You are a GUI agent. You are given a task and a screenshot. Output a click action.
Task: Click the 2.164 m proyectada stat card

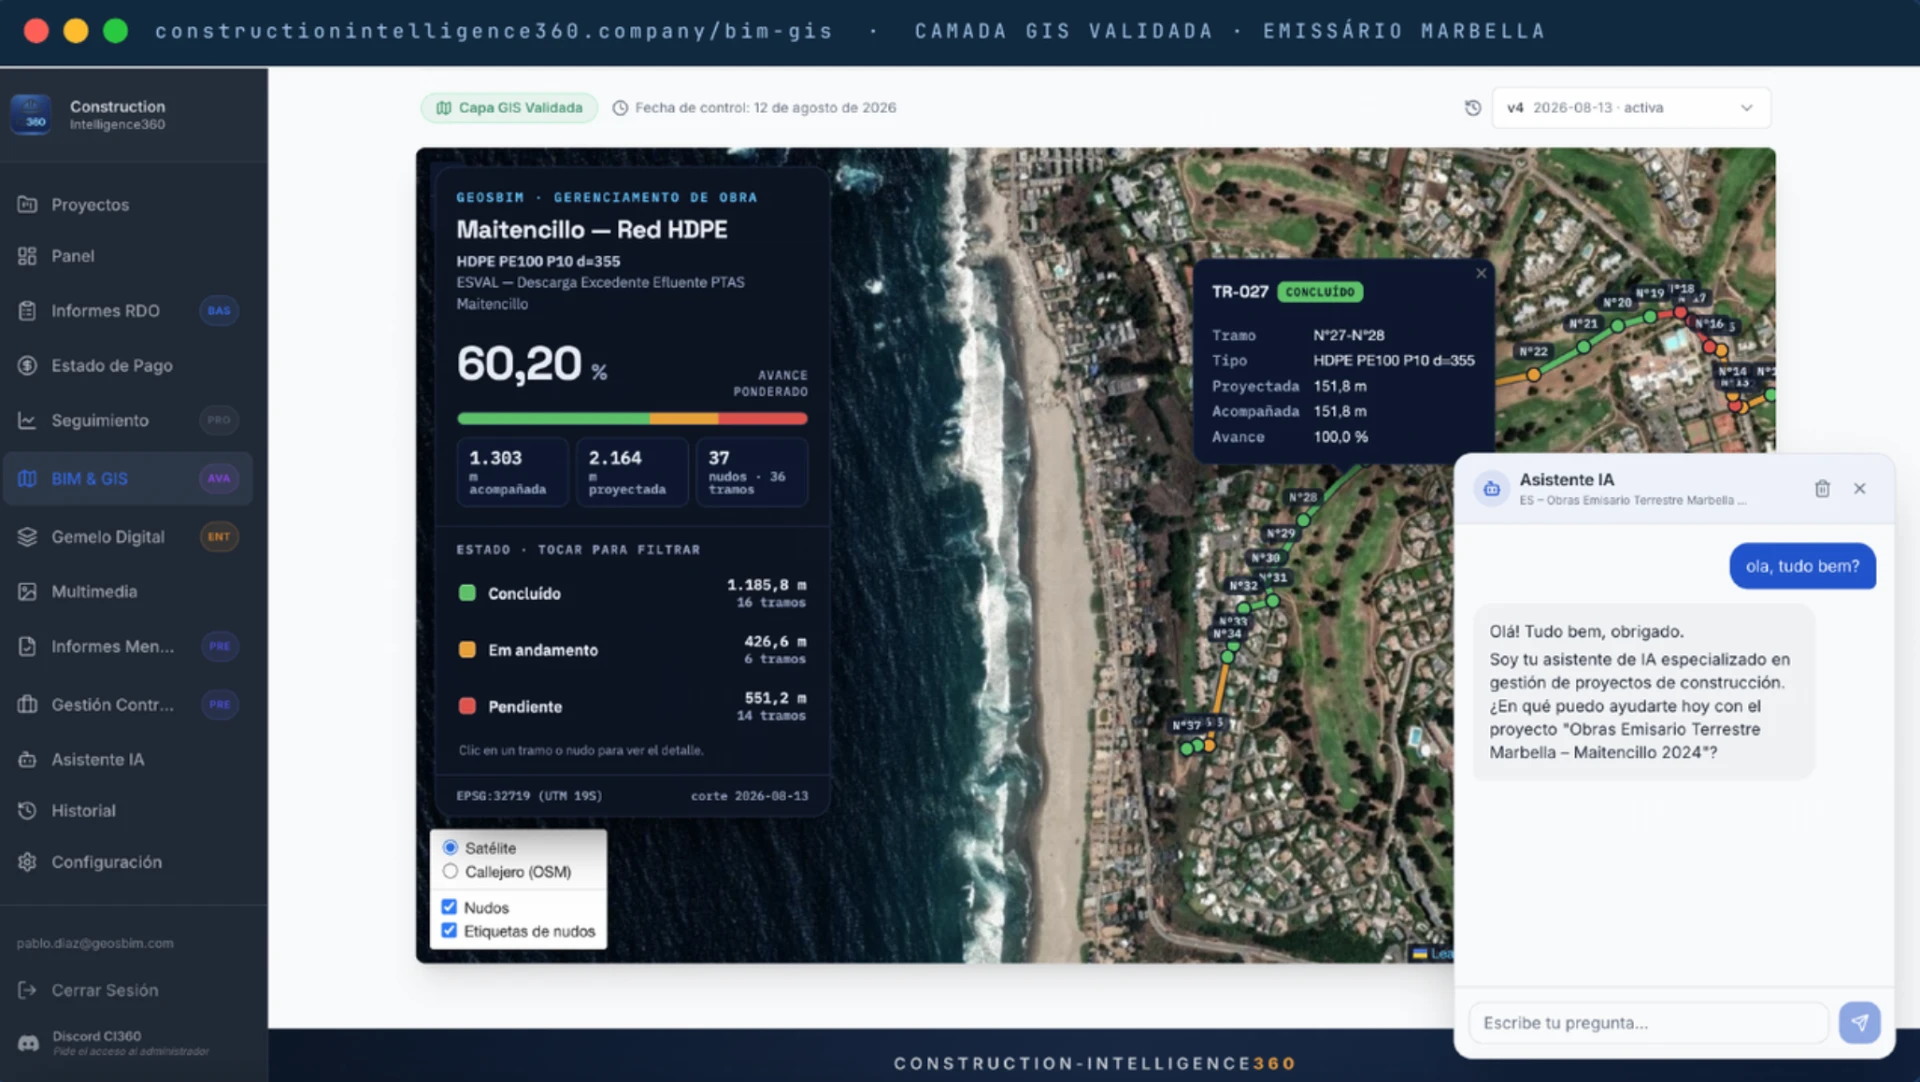coord(632,472)
